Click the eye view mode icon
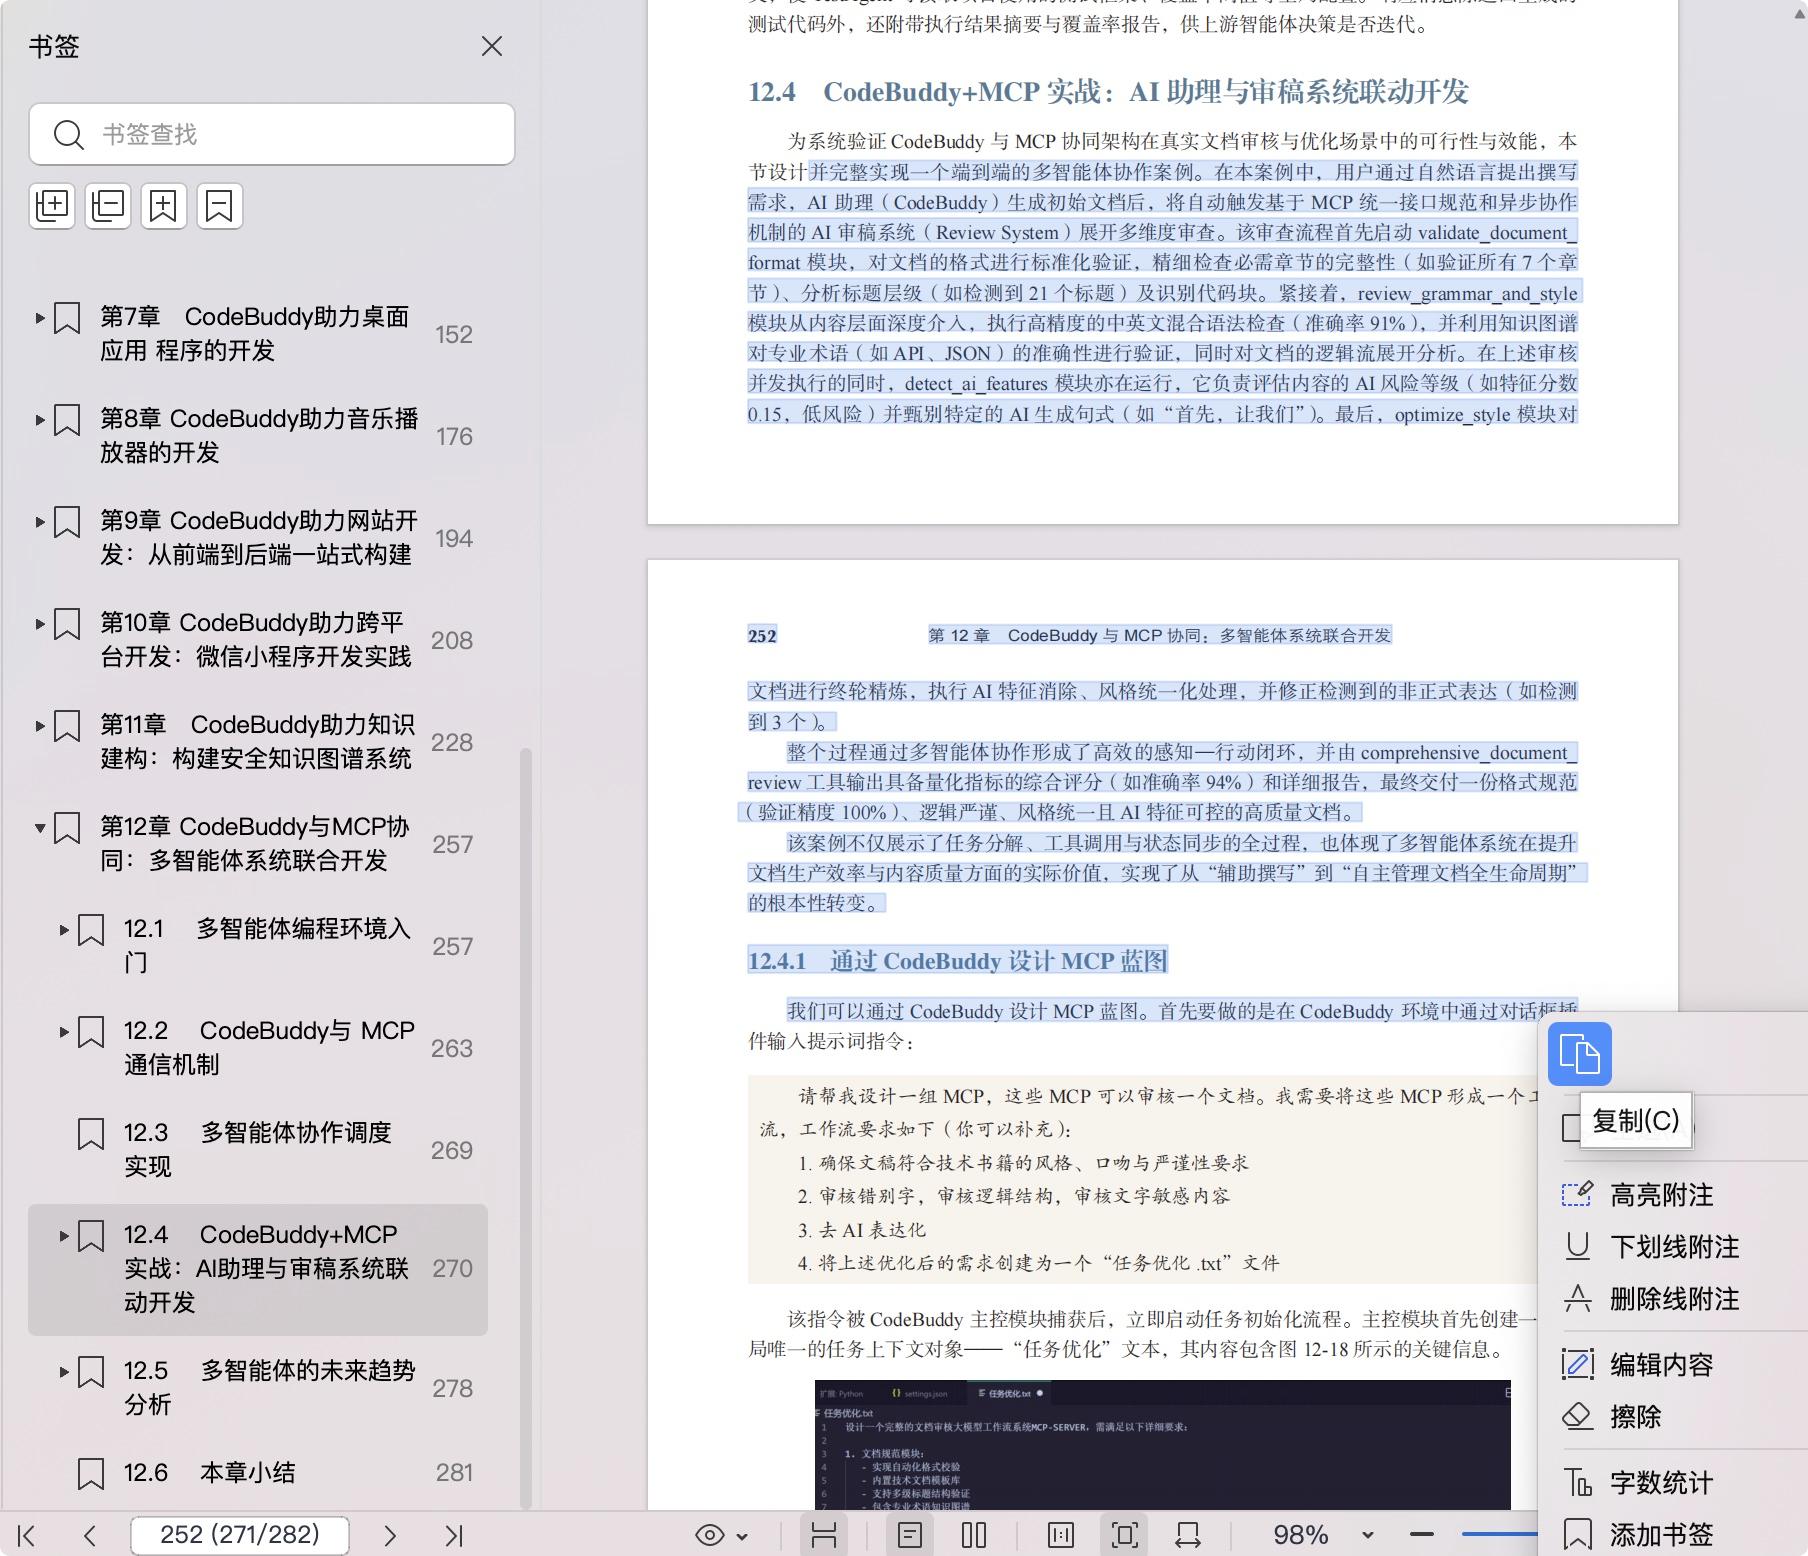1808x1556 pixels. [710, 1536]
